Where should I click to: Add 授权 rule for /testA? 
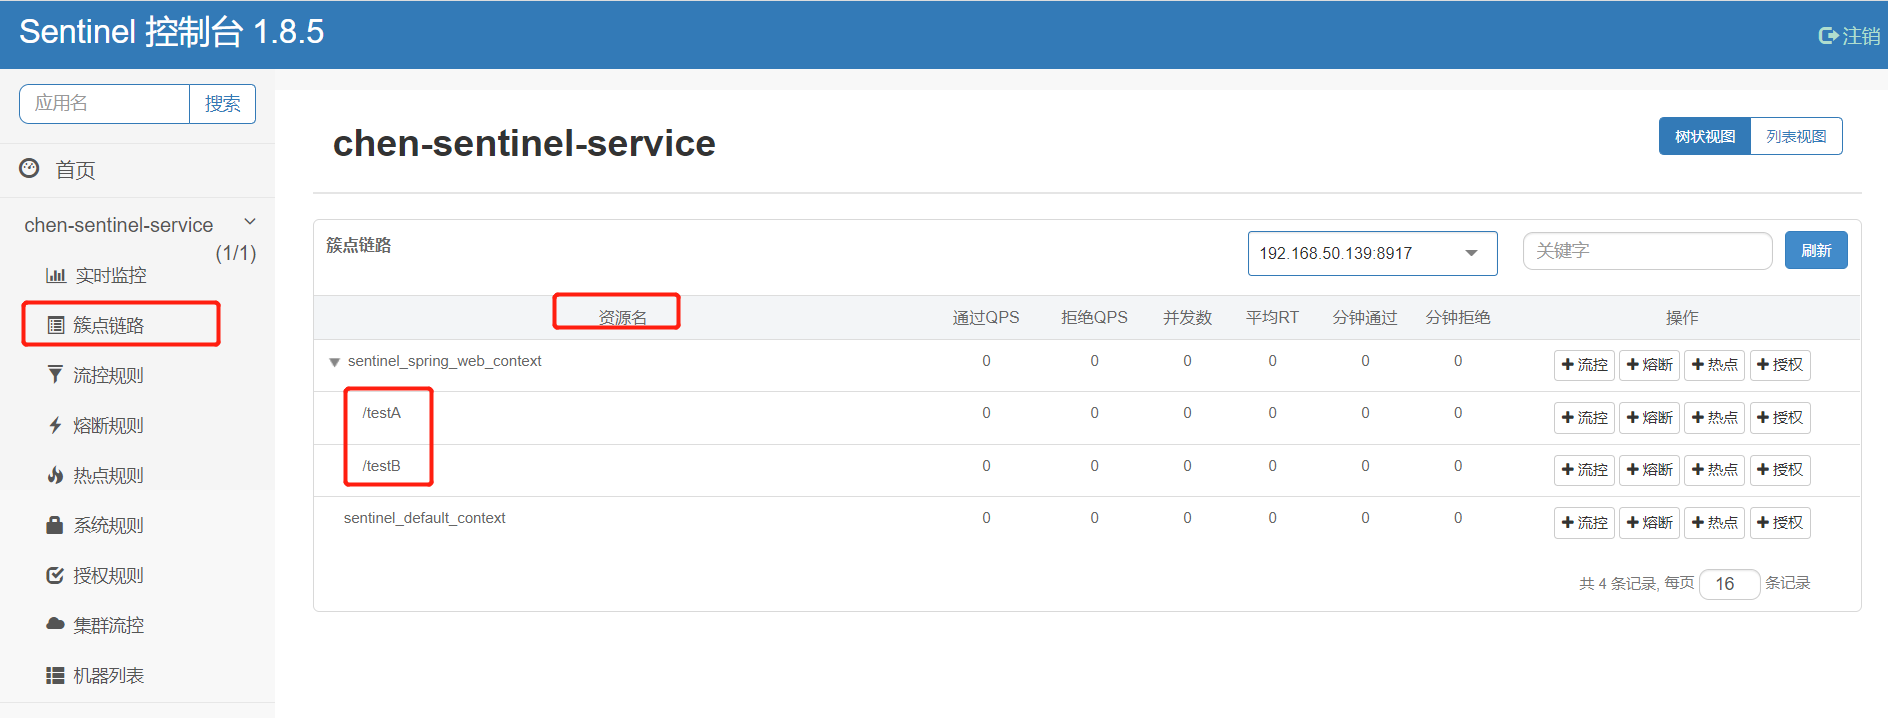click(1780, 418)
